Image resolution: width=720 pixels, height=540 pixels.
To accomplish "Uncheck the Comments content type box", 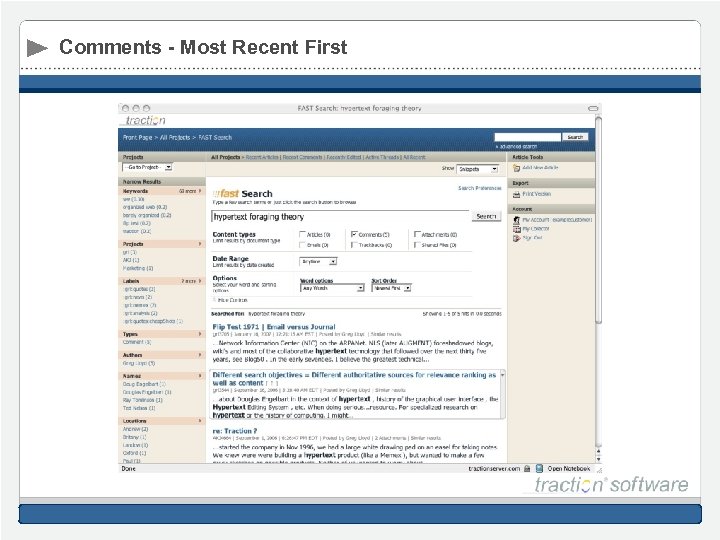I will click(x=354, y=234).
